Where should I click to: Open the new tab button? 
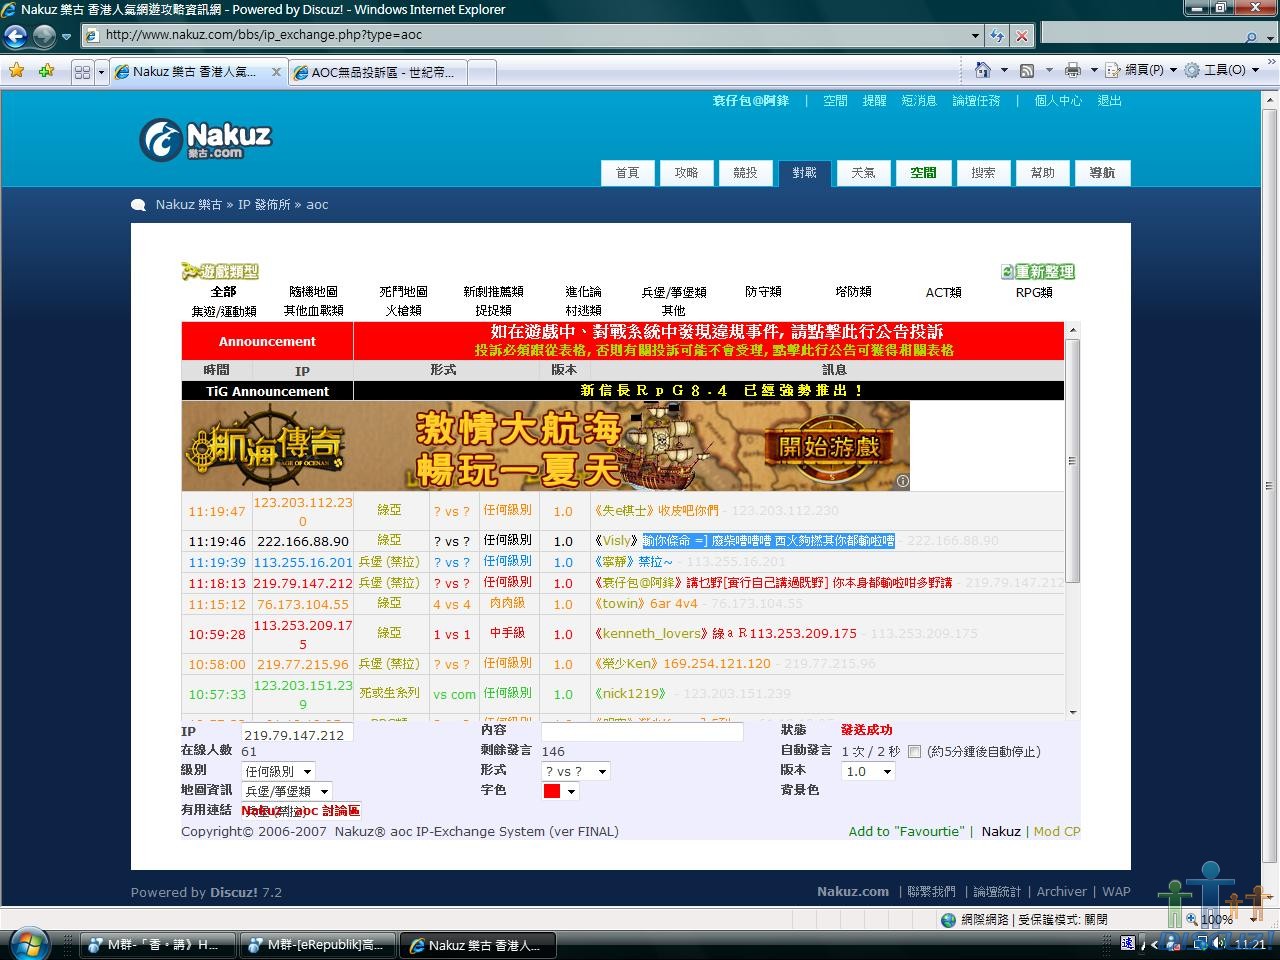[482, 72]
